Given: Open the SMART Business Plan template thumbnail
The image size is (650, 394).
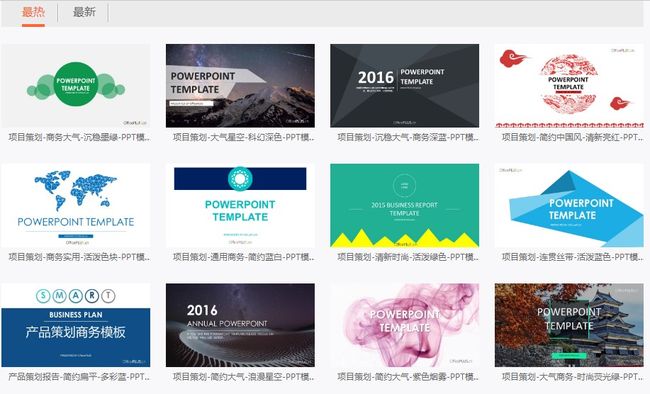Looking at the screenshot, I should point(76,325).
